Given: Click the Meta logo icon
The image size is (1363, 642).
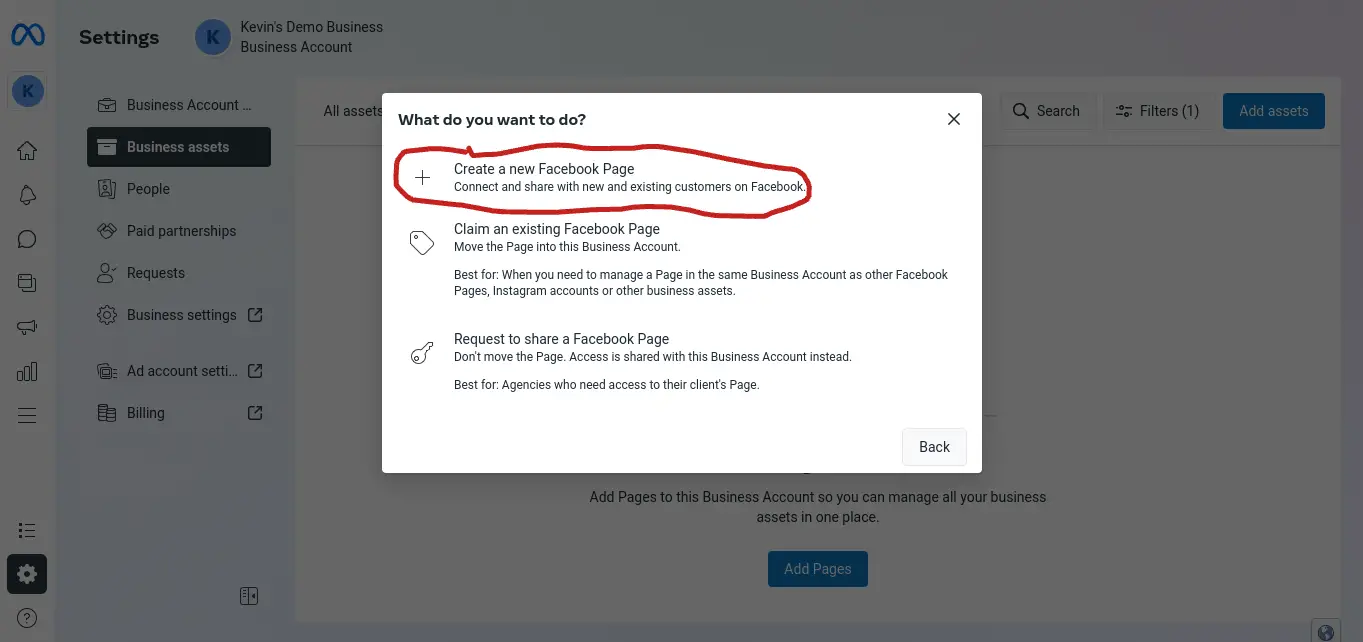Looking at the screenshot, I should click(x=27, y=36).
